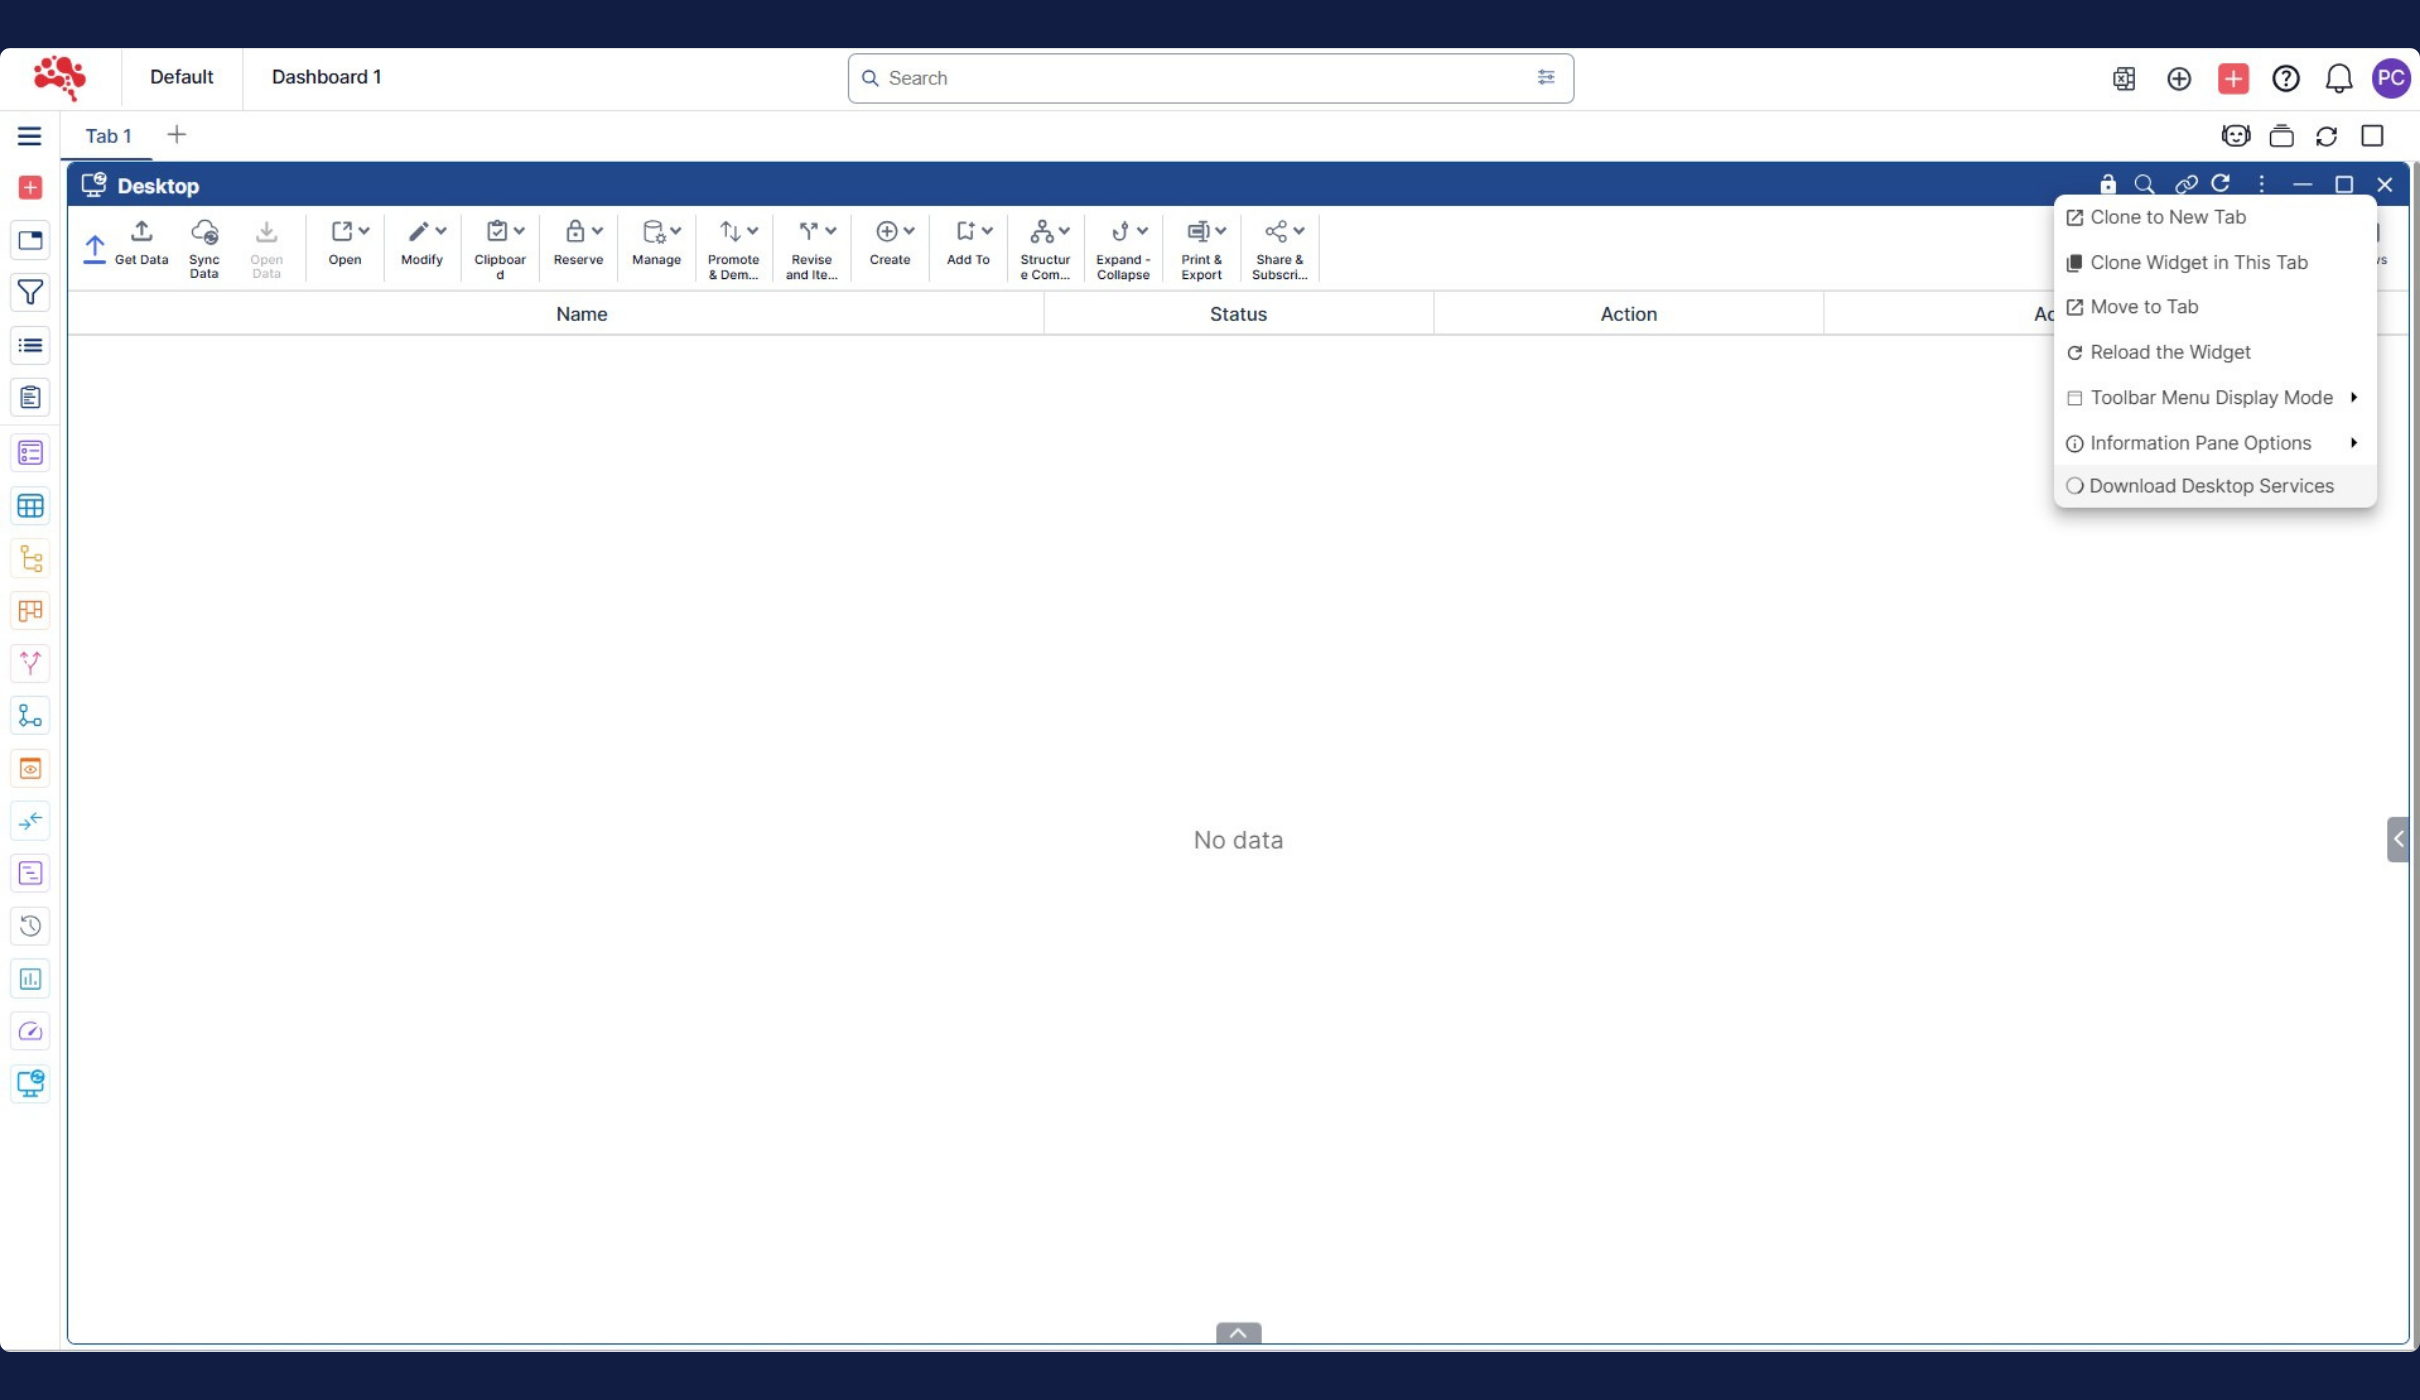Select Clone to New Tab menu item
This screenshot has width=2420, height=1400.
2167,217
